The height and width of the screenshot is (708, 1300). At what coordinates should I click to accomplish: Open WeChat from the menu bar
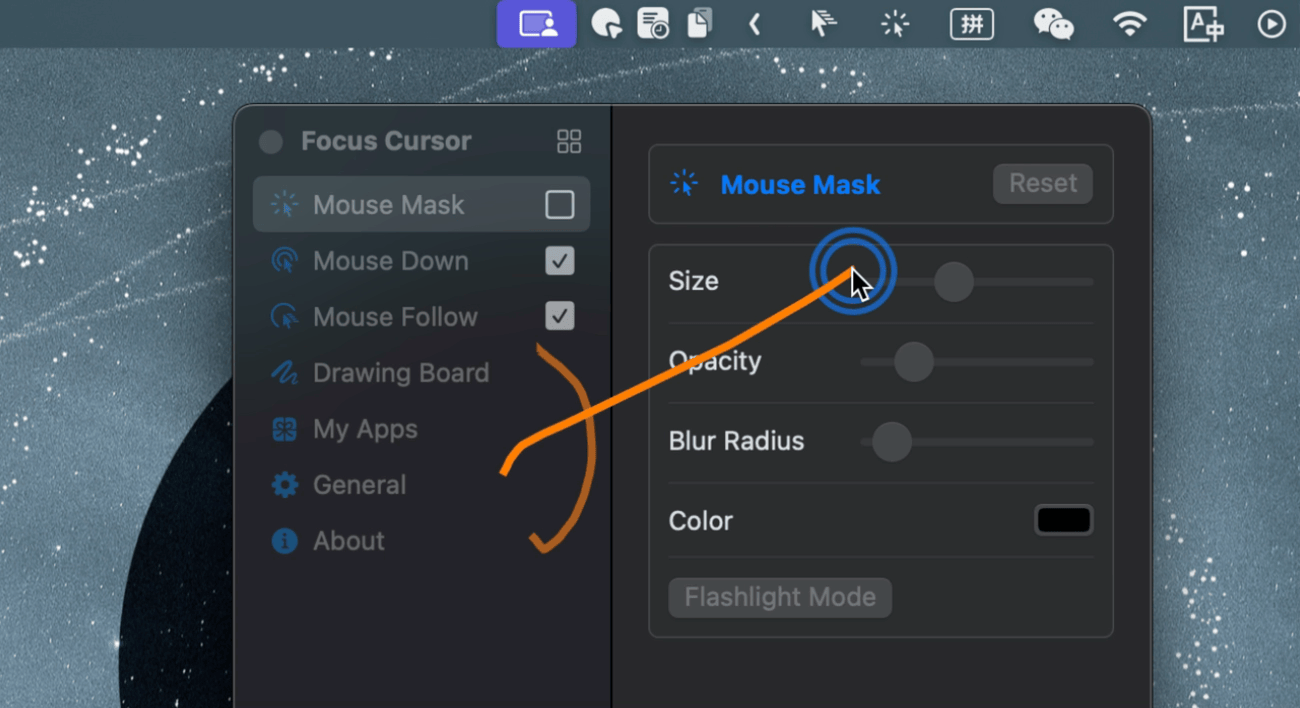1053,24
